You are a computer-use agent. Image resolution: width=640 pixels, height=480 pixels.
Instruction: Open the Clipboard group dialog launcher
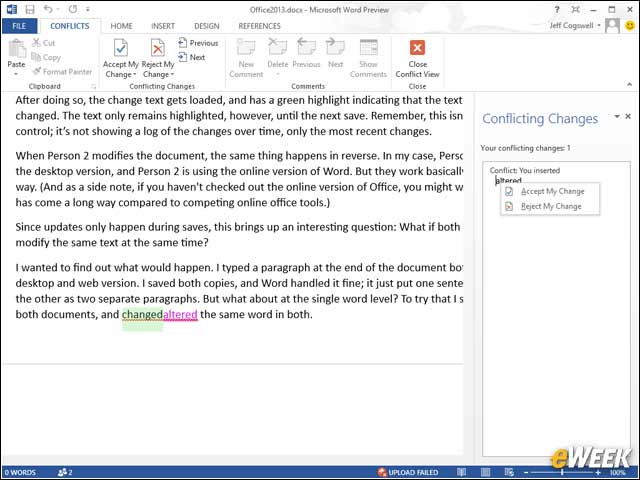point(93,86)
